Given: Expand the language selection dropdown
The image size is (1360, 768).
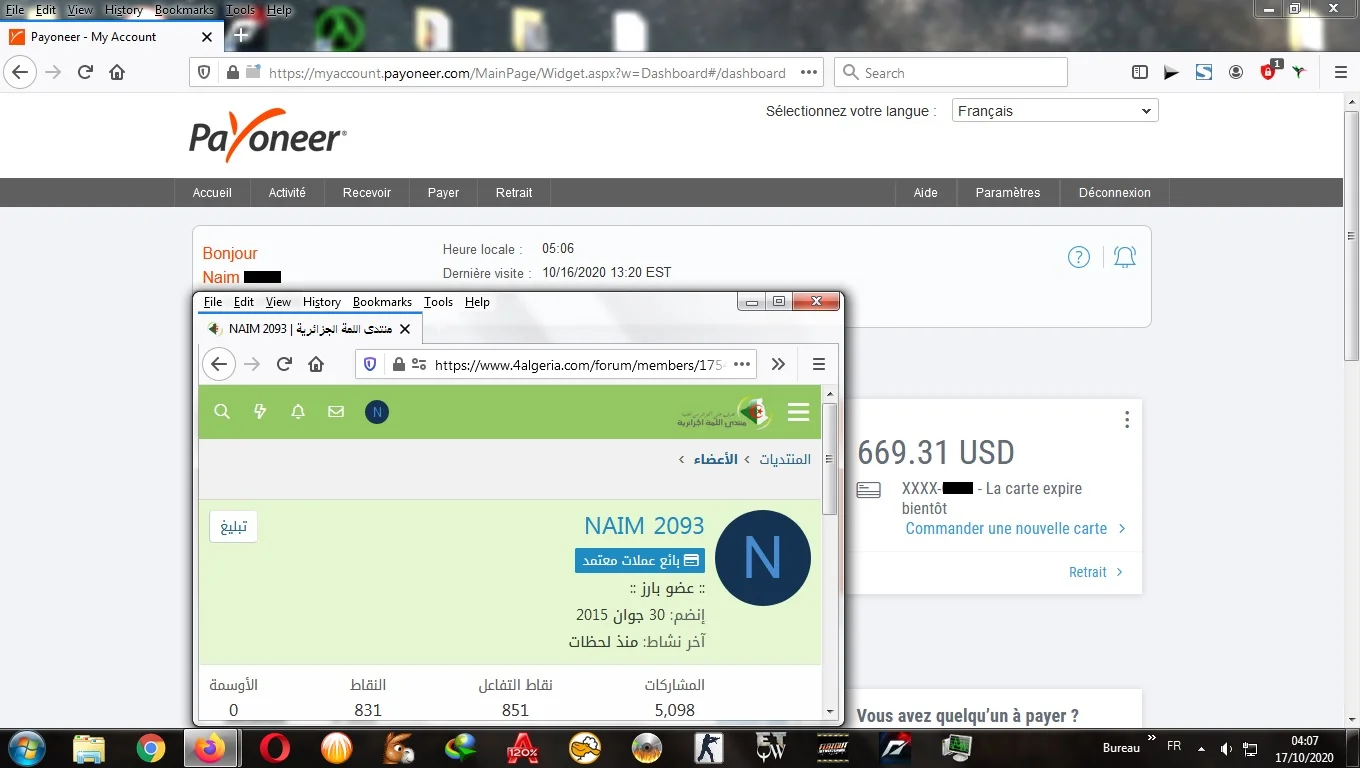Looking at the screenshot, I should coord(1055,111).
